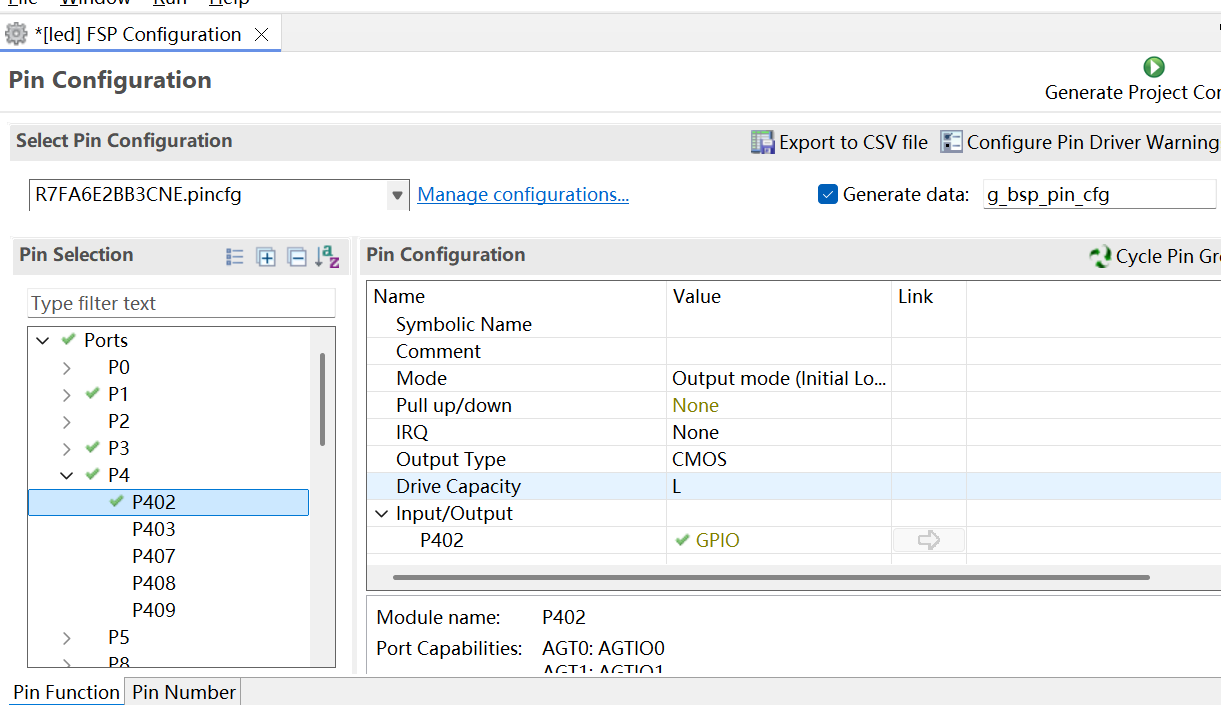Close the FSP Configuration tab

[261, 35]
